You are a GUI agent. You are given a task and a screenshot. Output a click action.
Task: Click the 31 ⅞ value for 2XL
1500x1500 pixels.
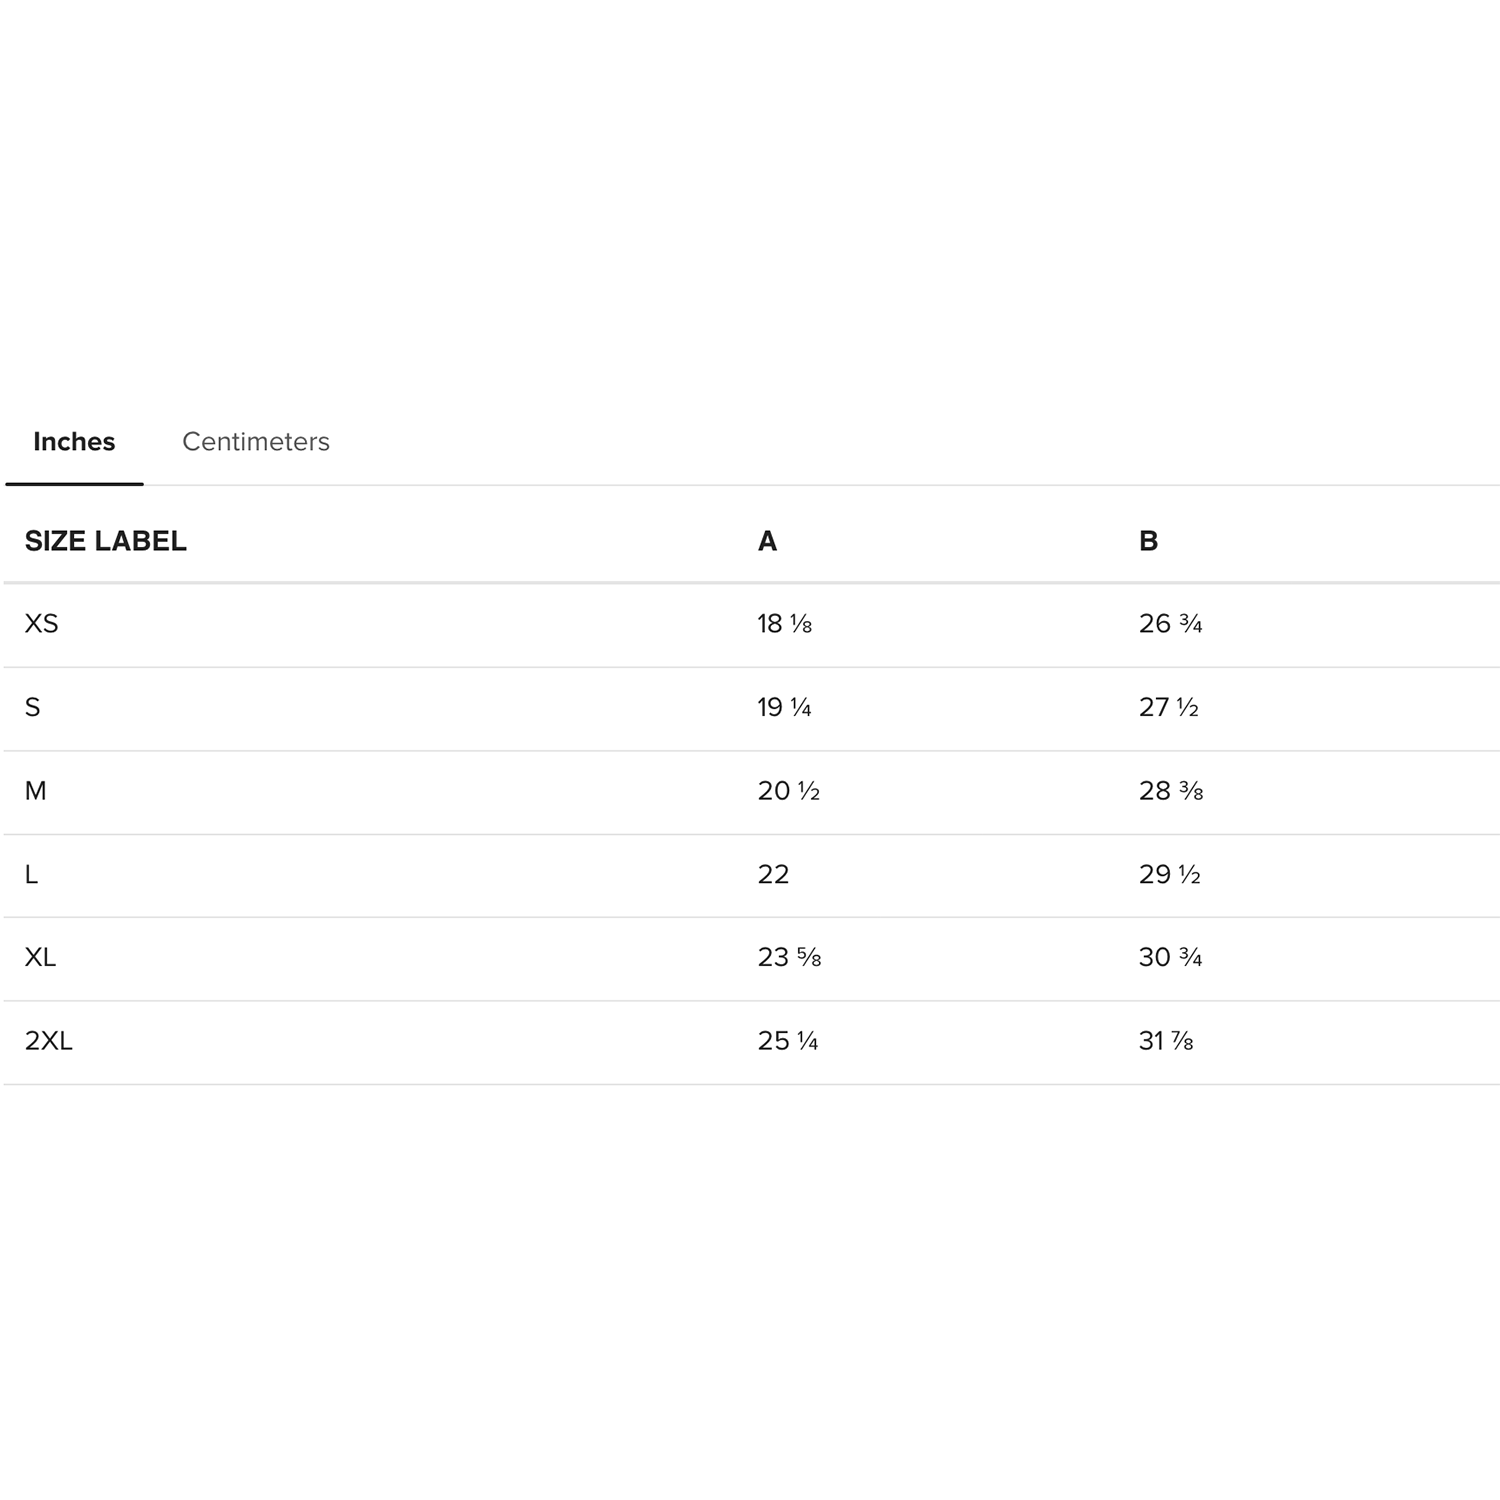coord(1166,1041)
